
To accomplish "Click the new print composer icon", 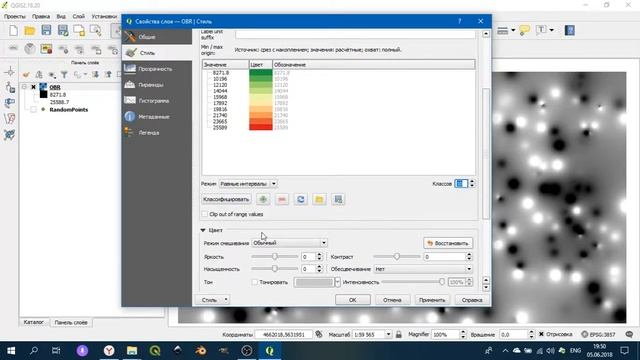I will (79, 30).
